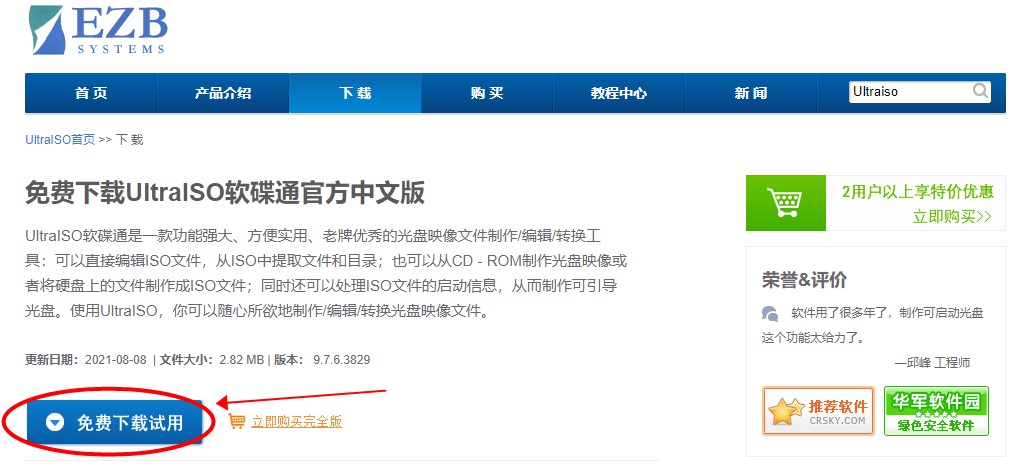Click the 文件大小 2.82 MB text

[x=212, y=359]
